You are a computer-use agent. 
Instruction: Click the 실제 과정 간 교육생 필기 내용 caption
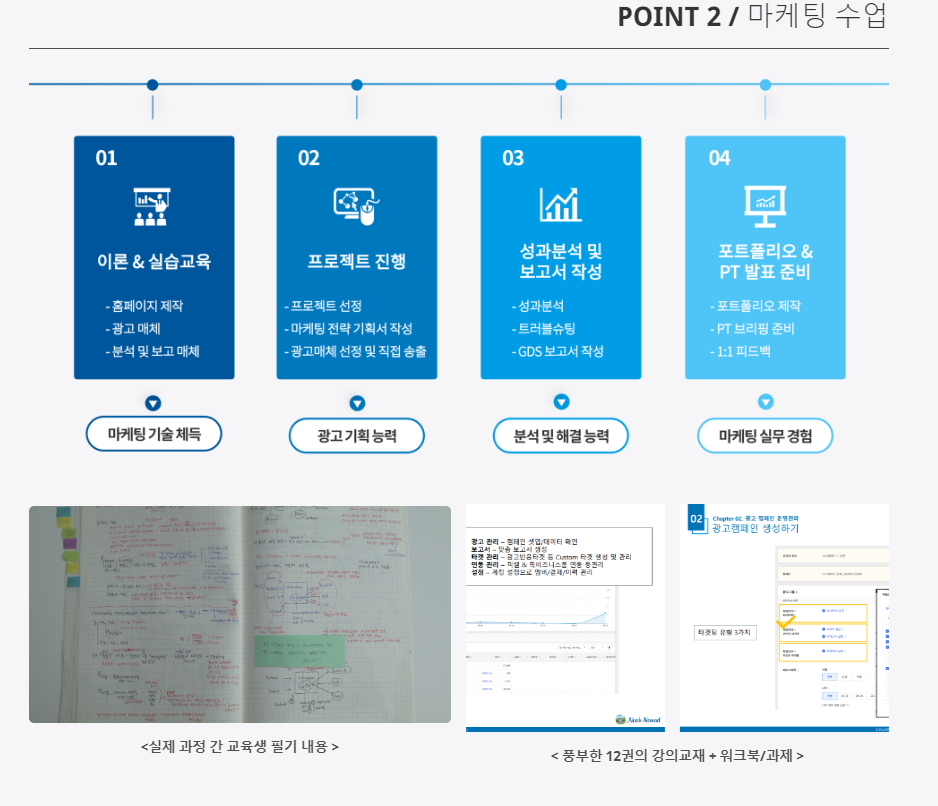point(240,747)
